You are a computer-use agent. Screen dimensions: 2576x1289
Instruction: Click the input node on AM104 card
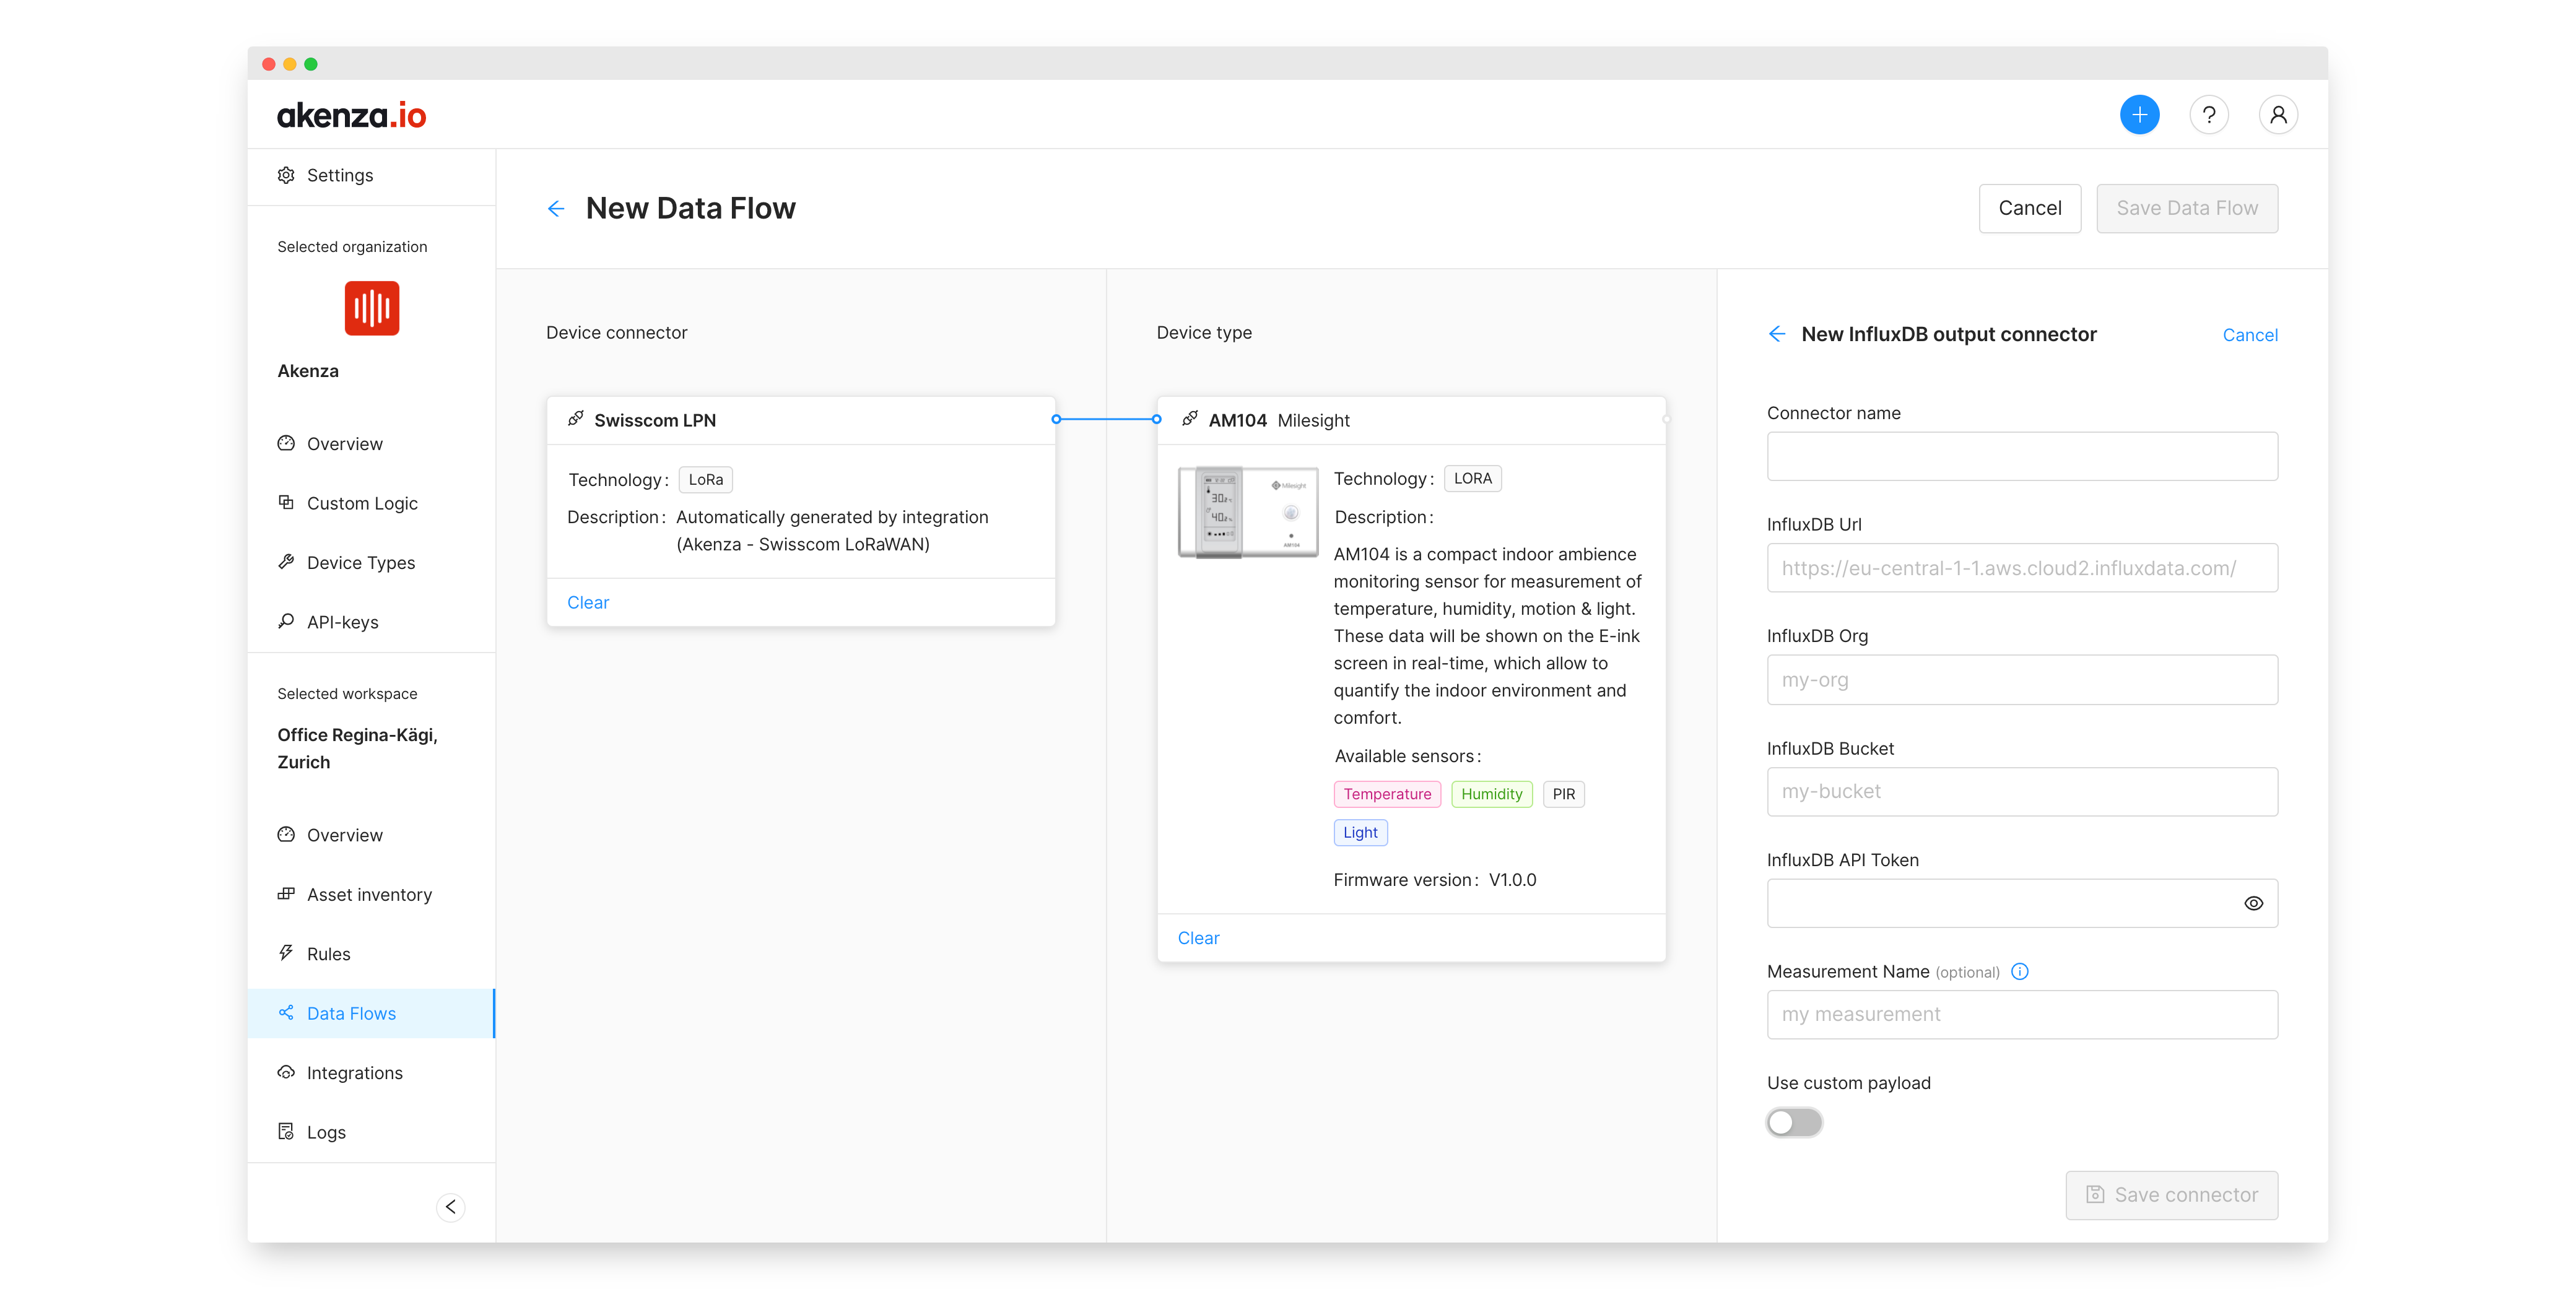tap(1156, 419)
